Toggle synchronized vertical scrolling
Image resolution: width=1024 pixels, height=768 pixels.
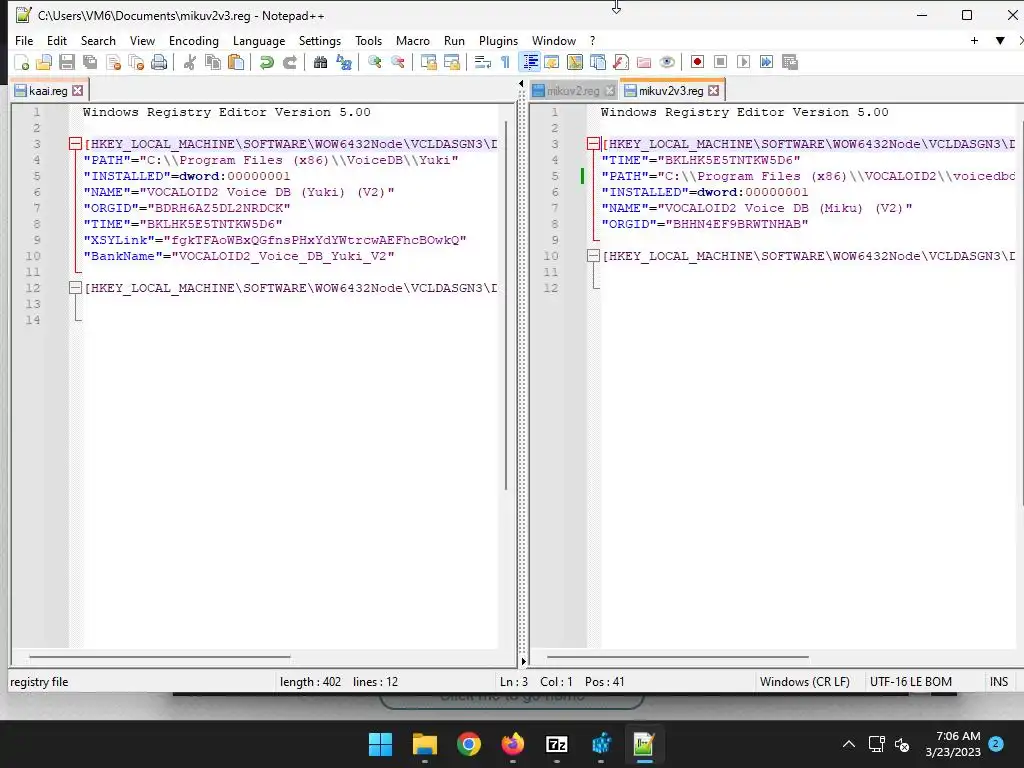(428, 62)
